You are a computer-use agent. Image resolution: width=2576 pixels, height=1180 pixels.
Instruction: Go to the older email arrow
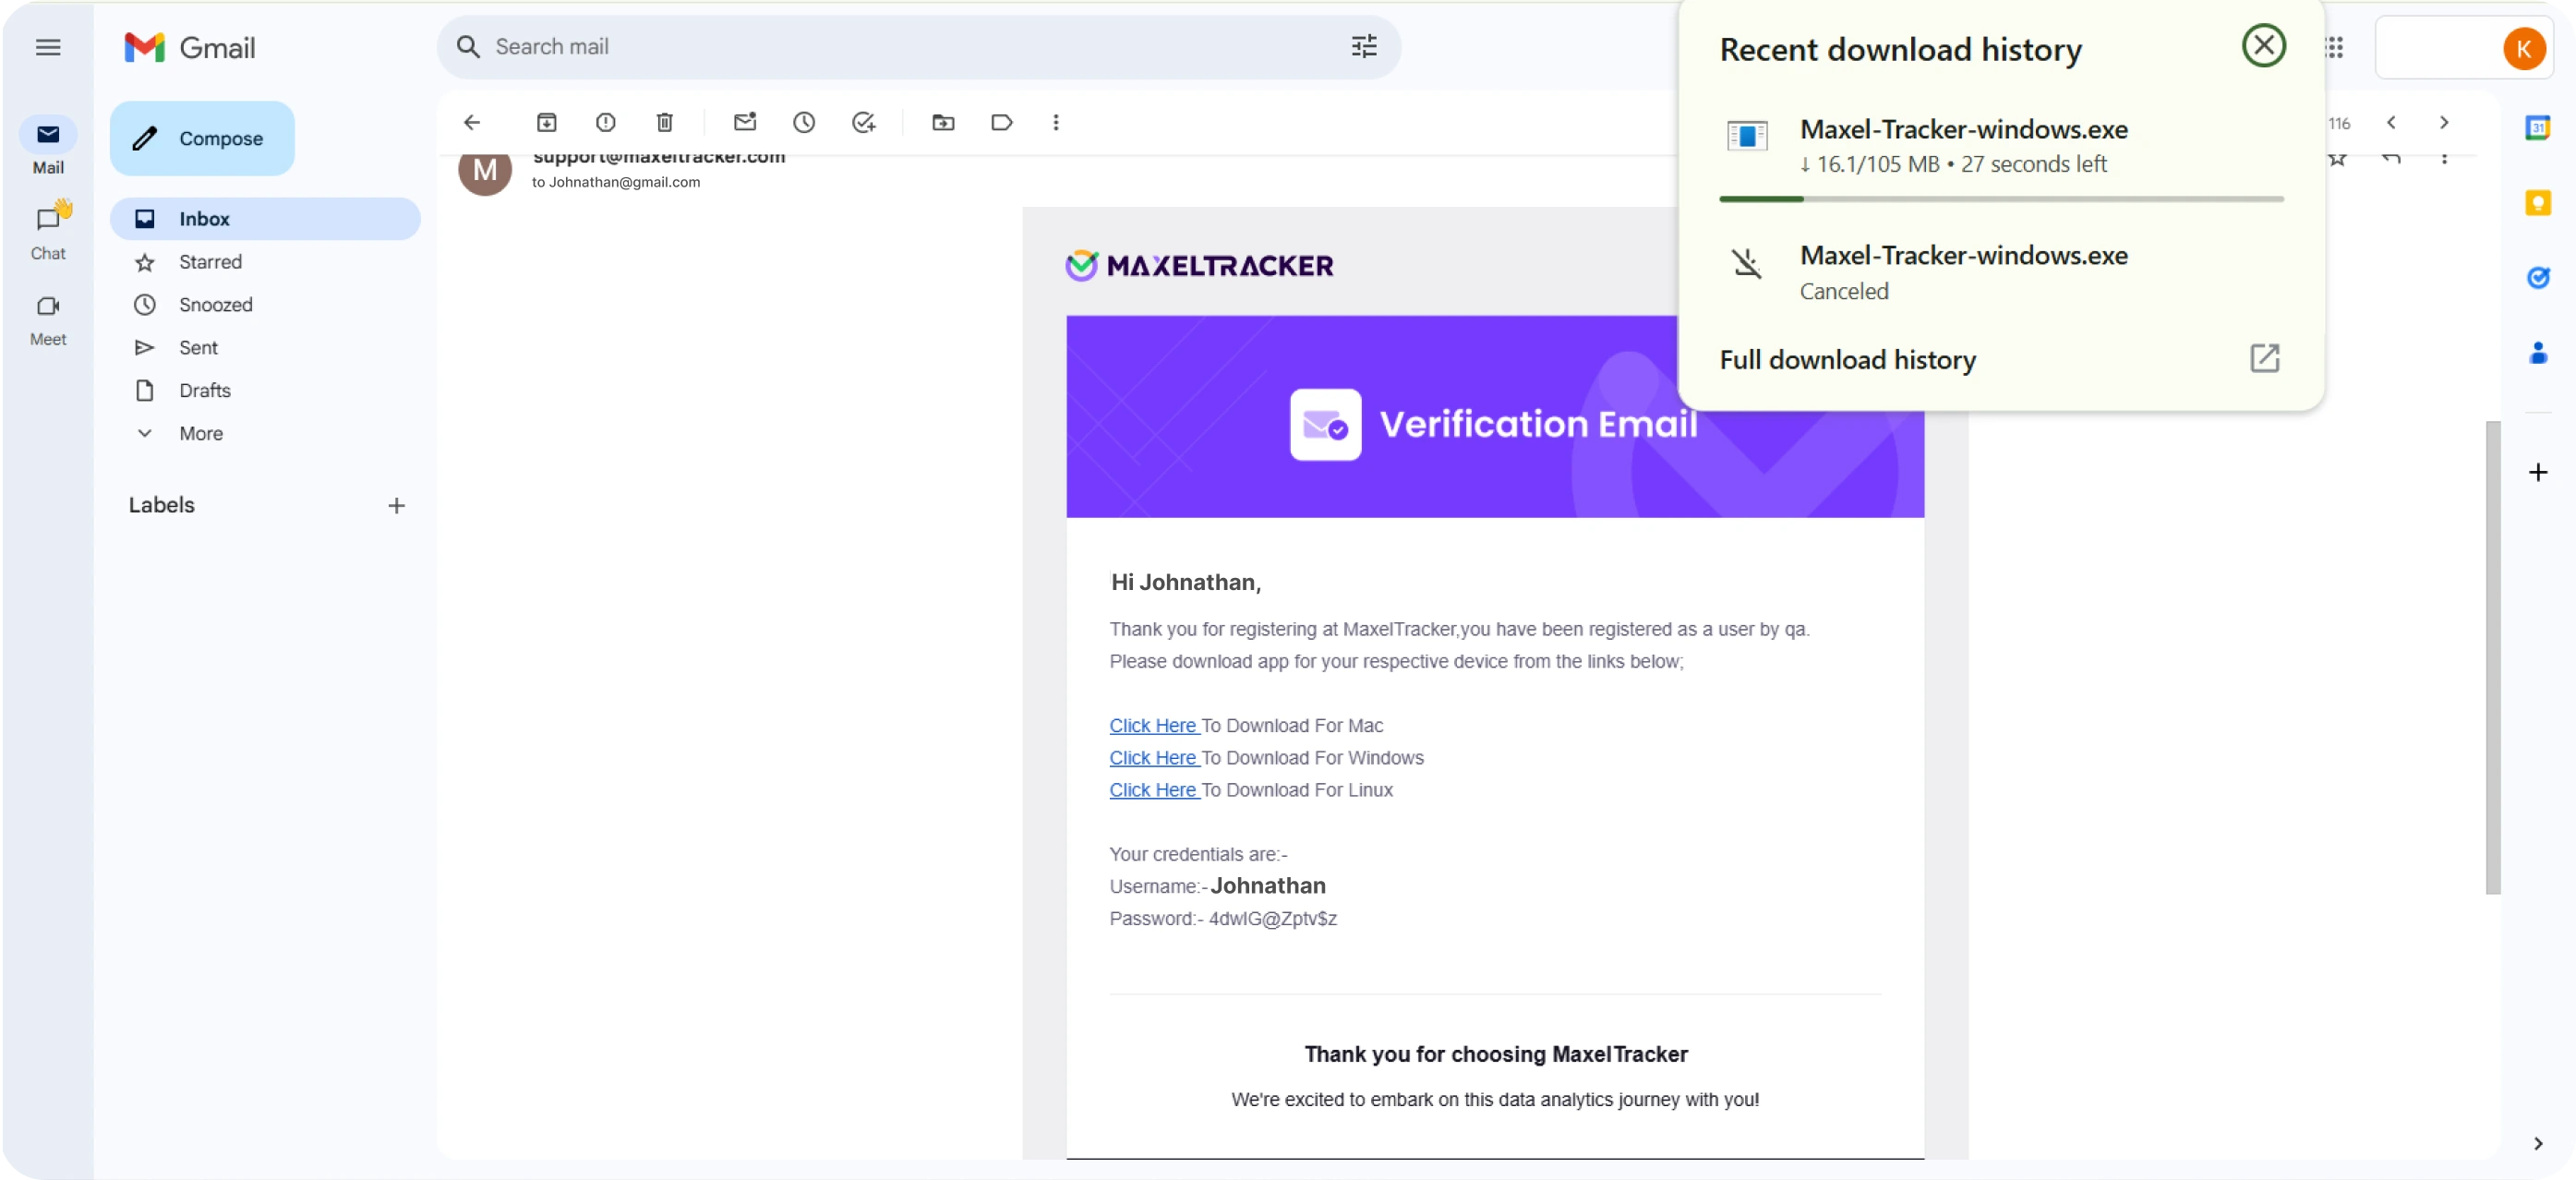[x=2444, y=122]
